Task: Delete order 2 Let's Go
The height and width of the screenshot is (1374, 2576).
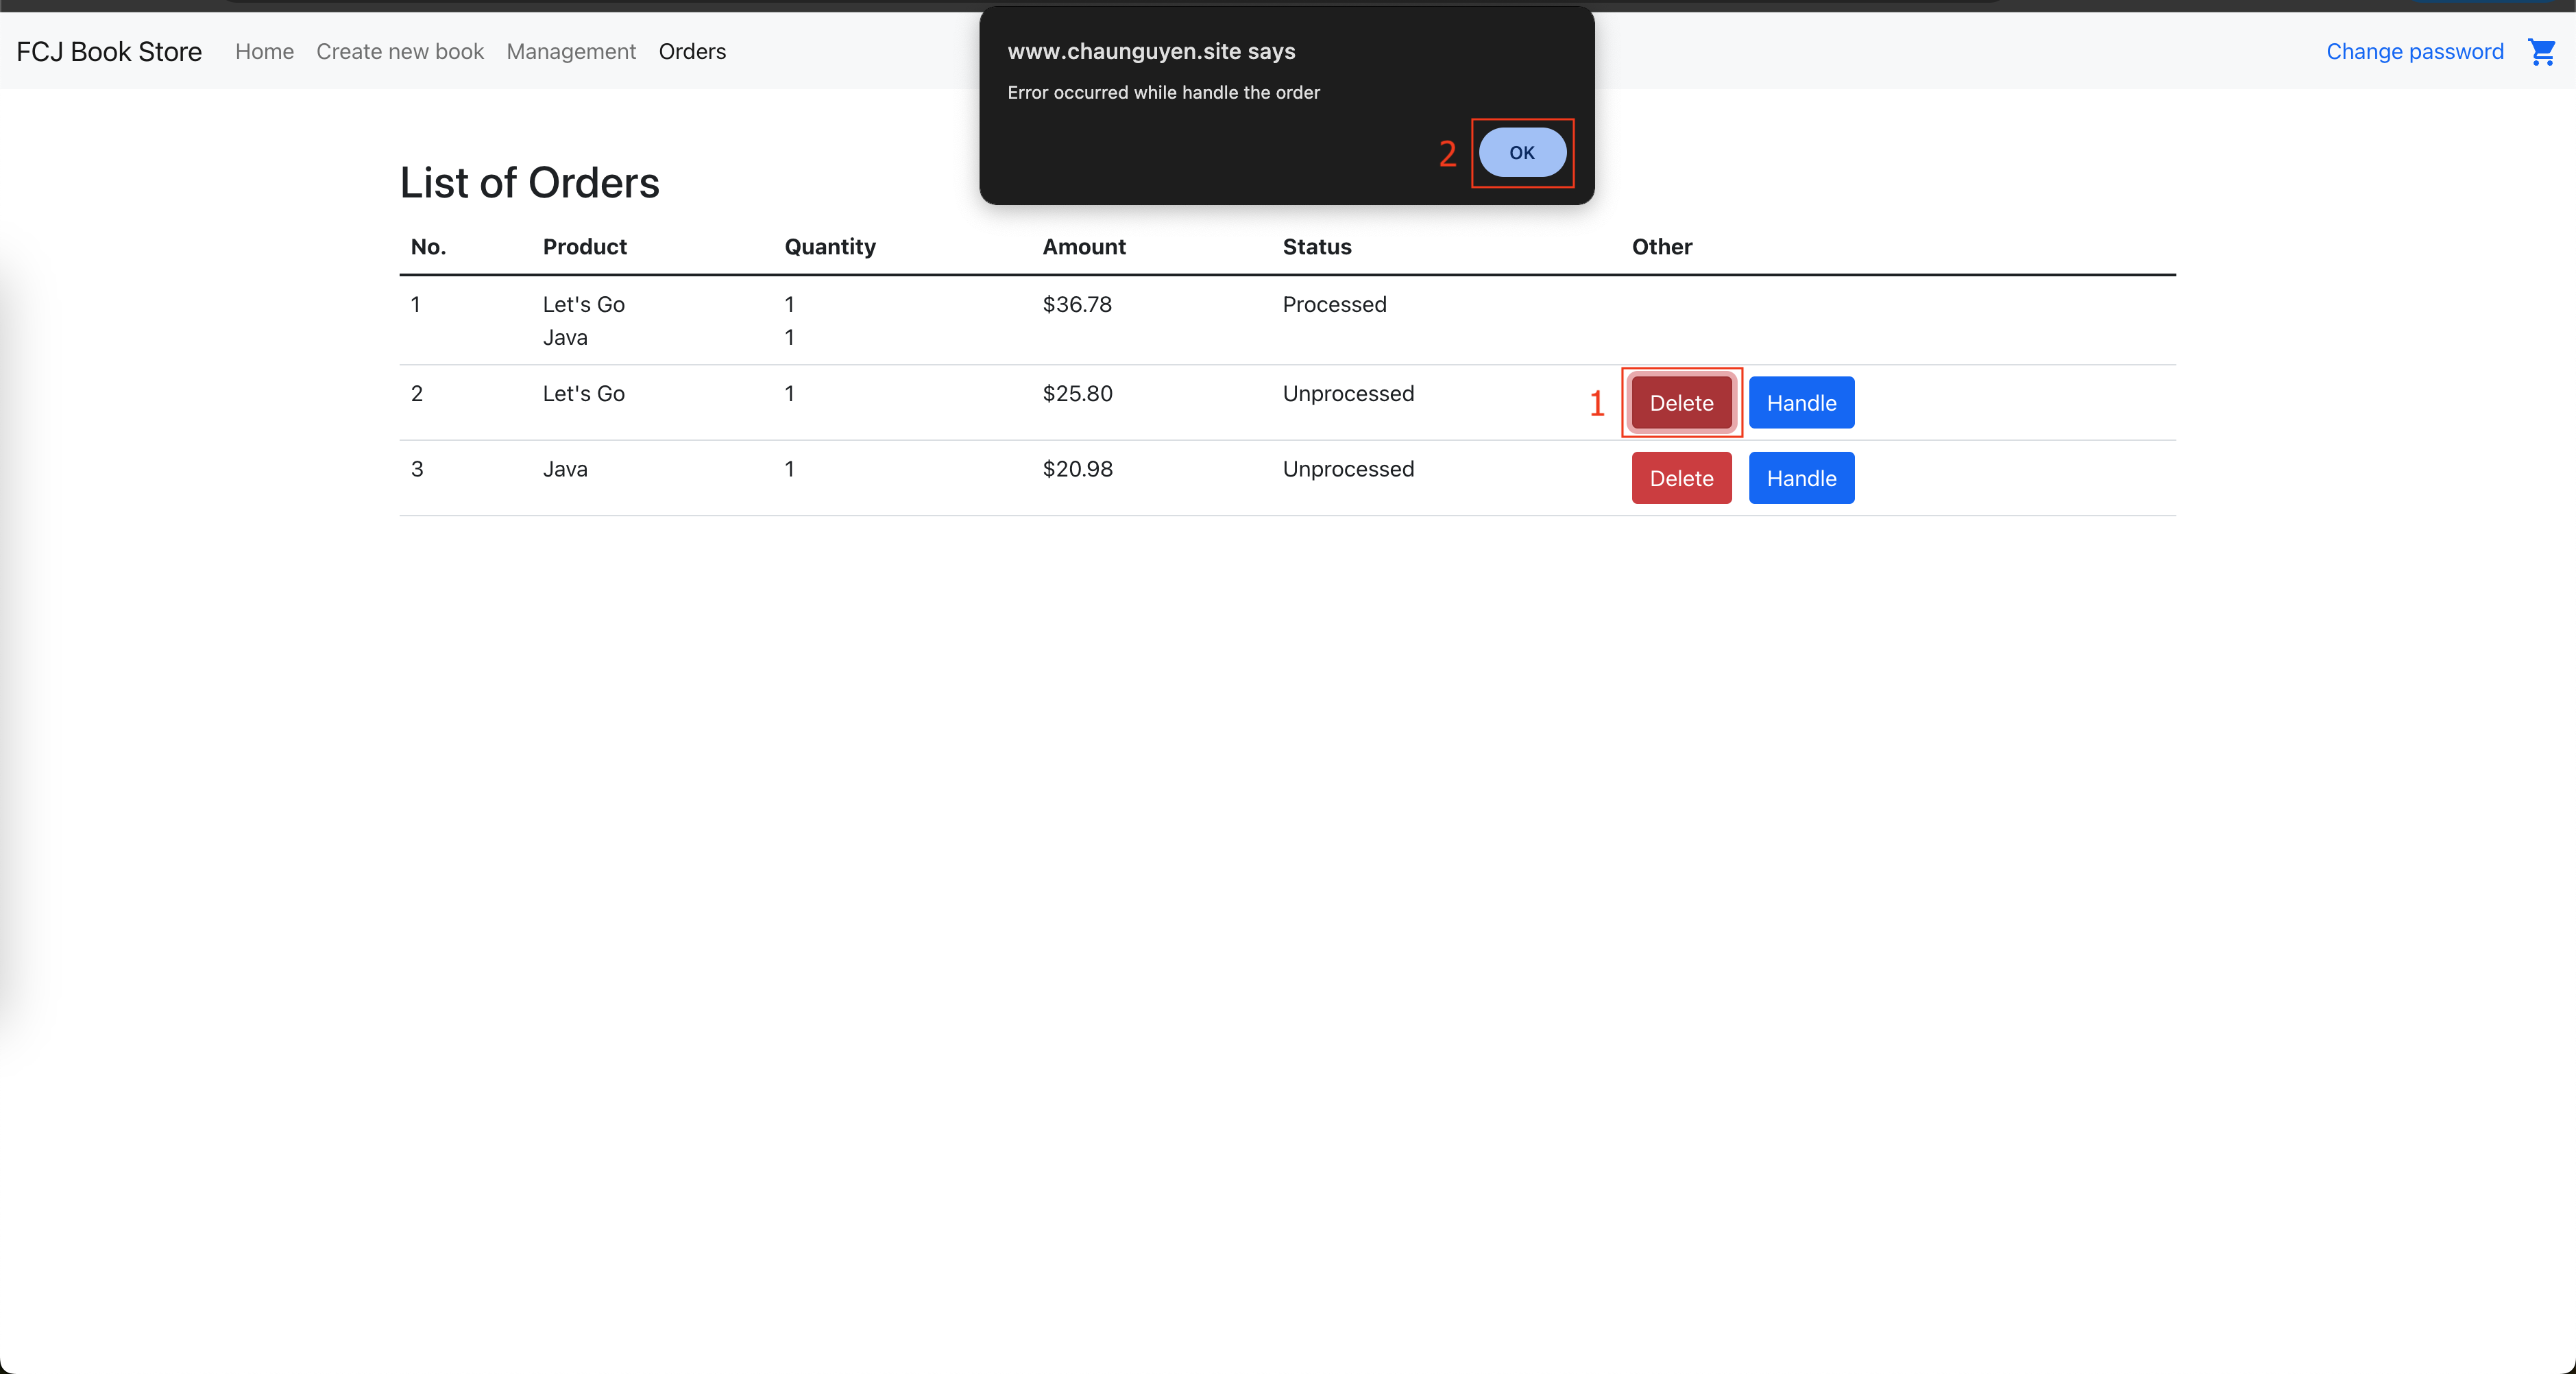Action: coord(1681,402)
